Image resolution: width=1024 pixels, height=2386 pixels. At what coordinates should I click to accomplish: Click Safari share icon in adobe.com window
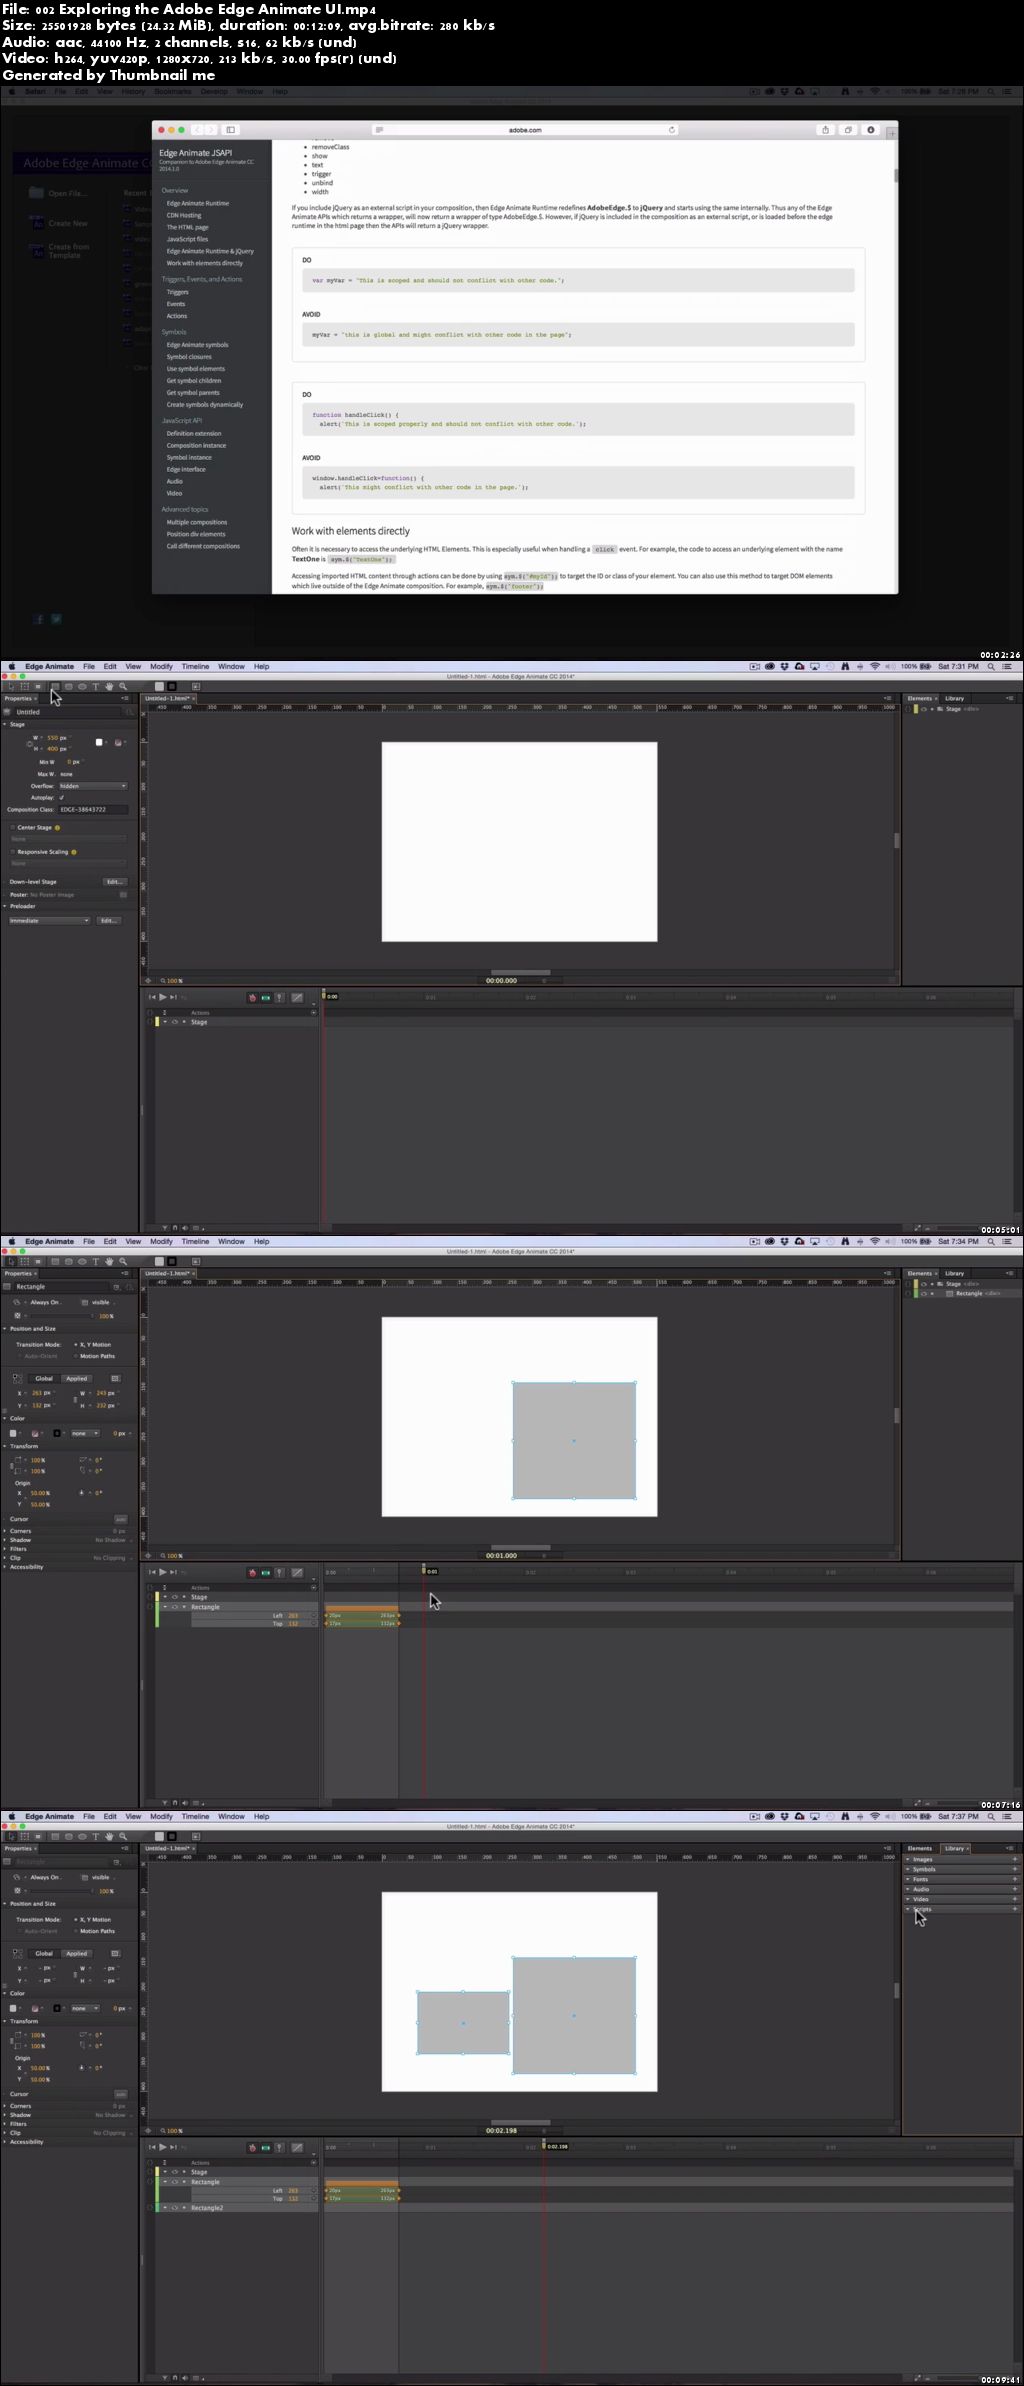[825, 129]
